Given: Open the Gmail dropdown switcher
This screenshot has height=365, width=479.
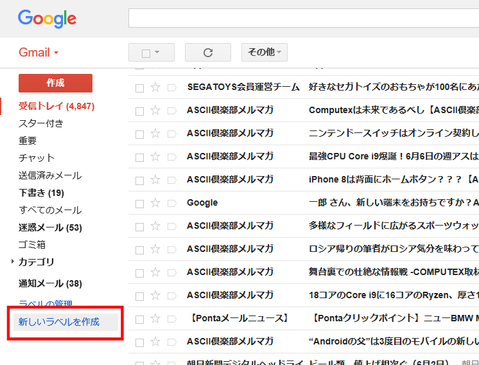Looking at the screenshot, I should click(x=38, y=52).
